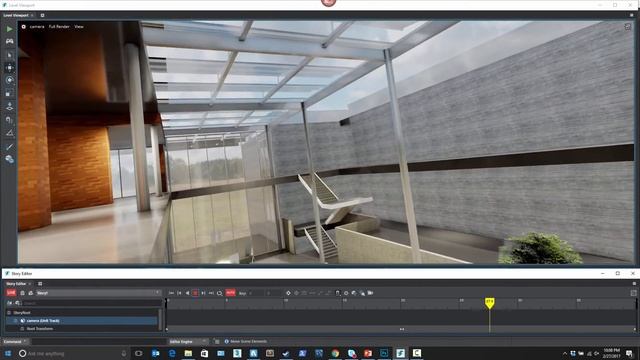
Task: Collapse the StoryRoot tree item
Action: pos(9,313)
